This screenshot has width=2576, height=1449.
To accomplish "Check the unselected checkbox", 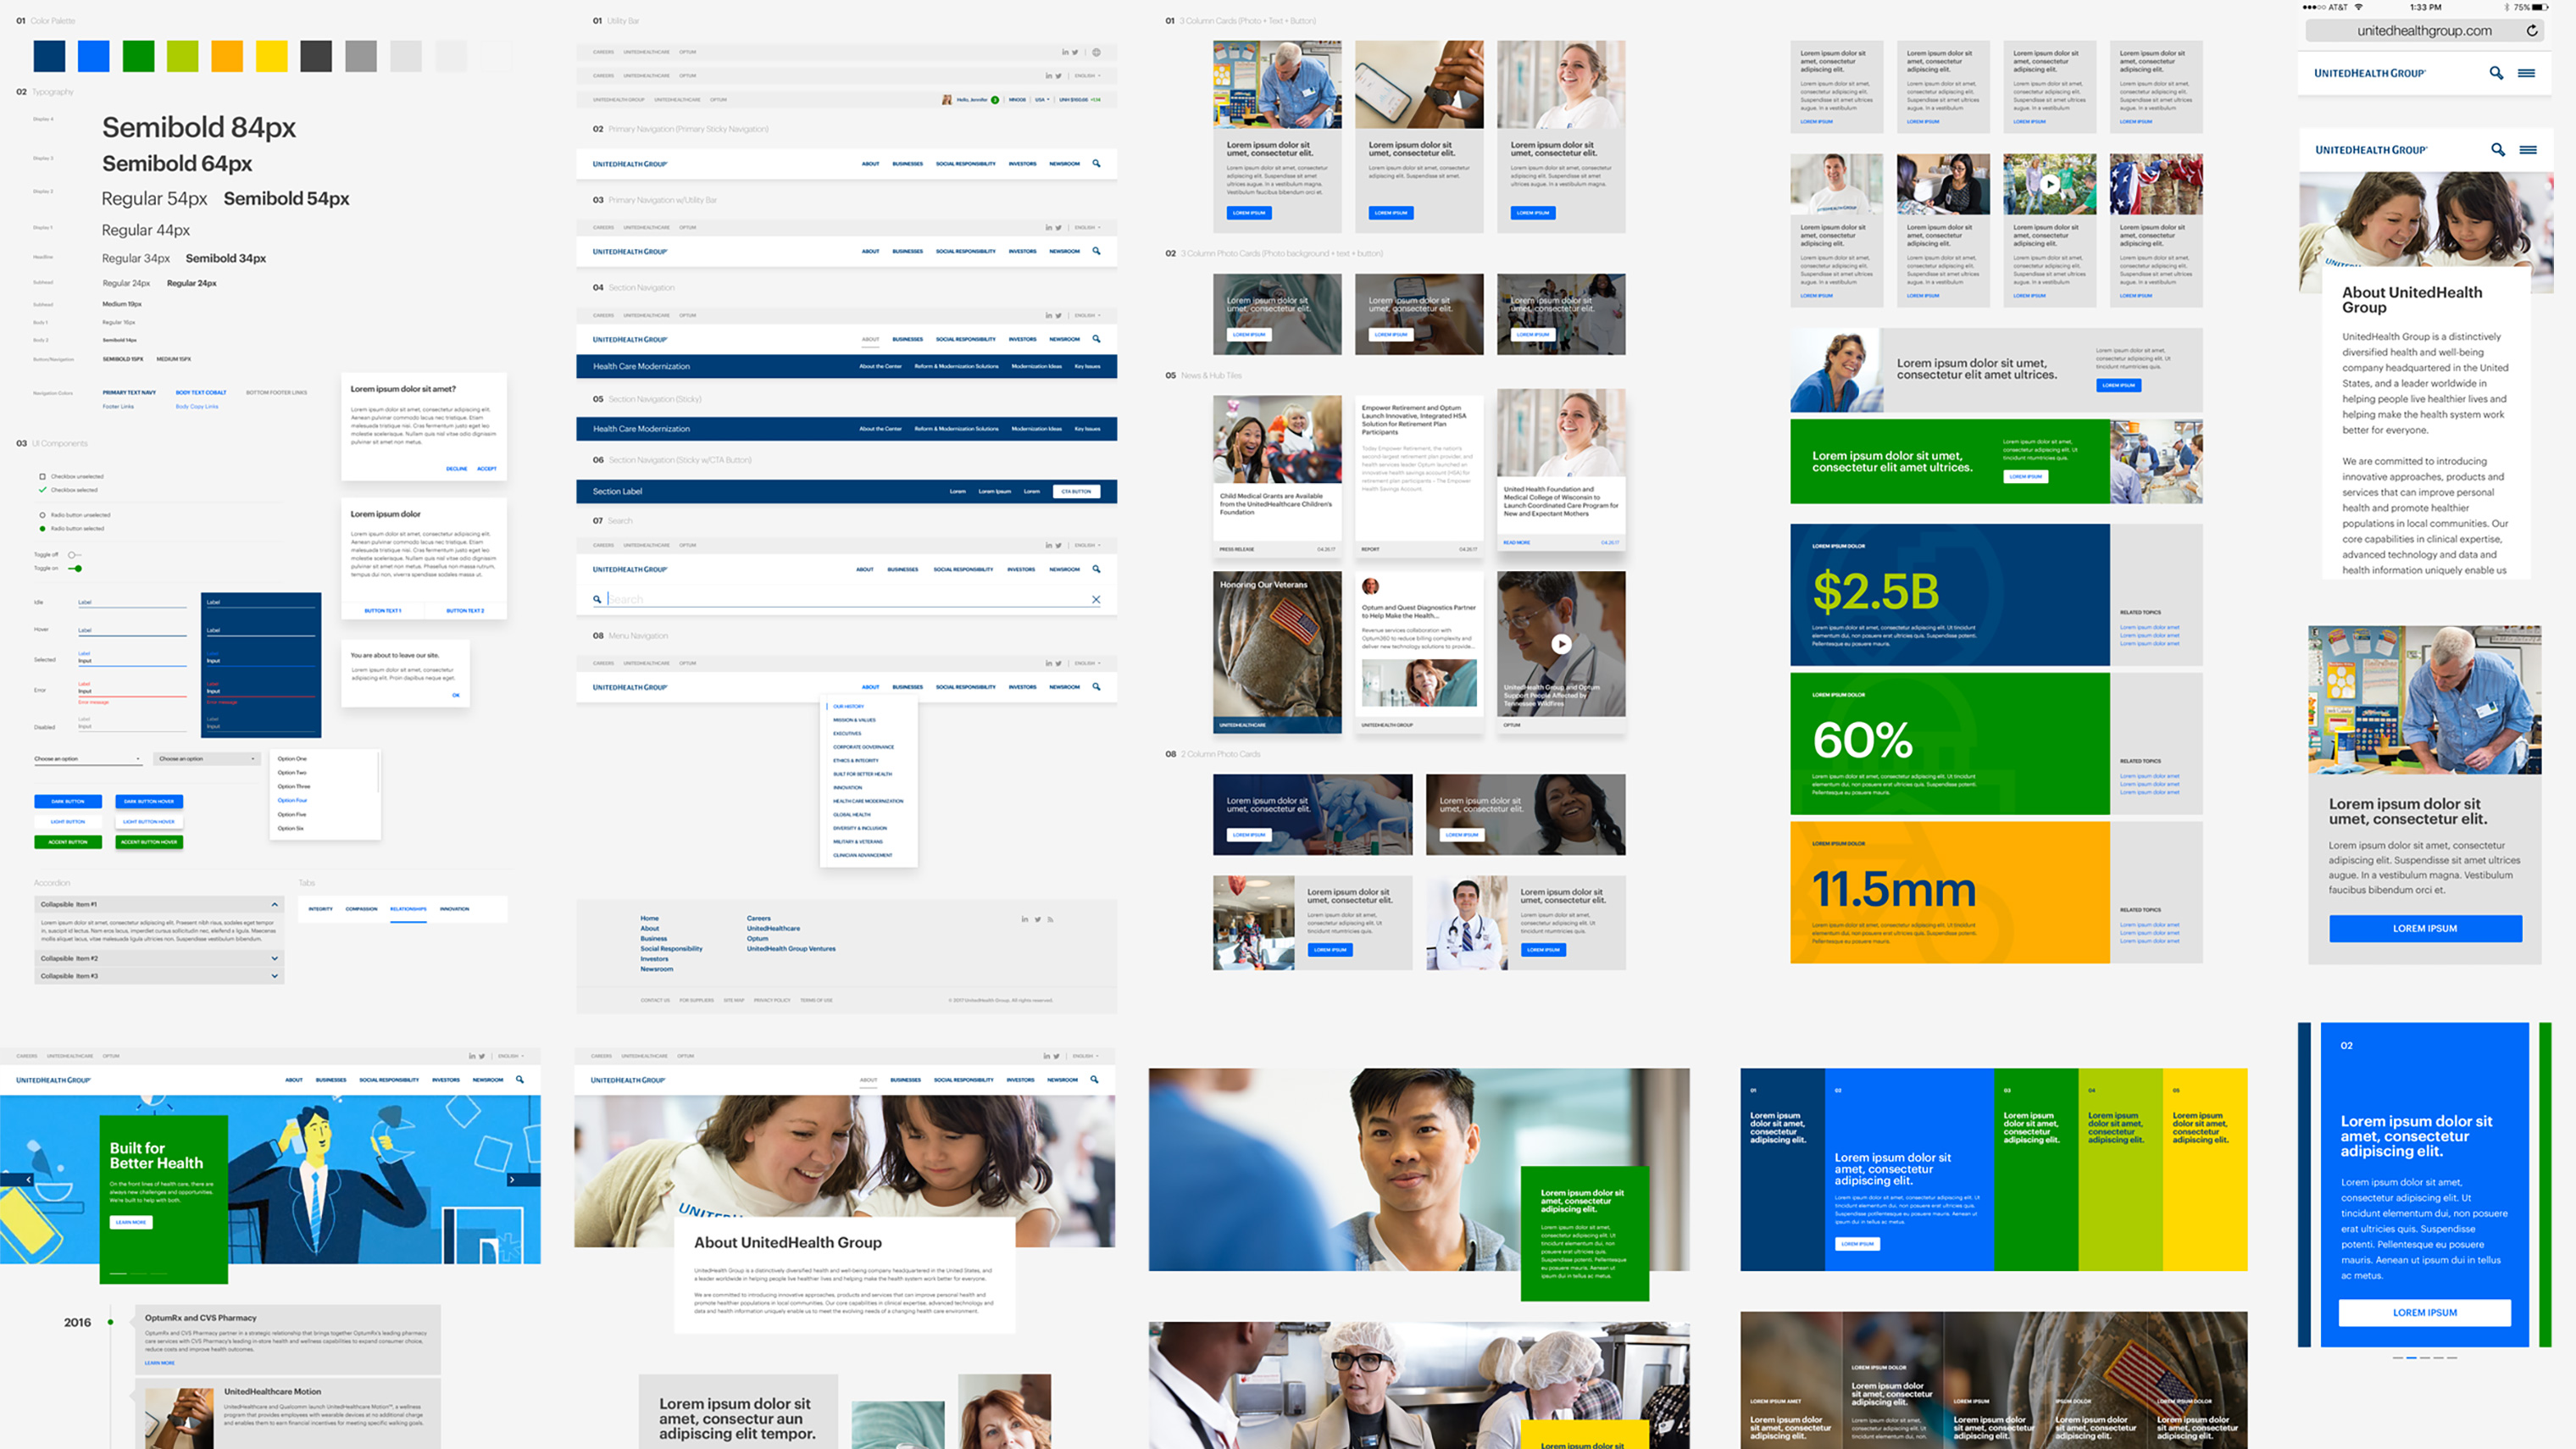I will point(42,476).
